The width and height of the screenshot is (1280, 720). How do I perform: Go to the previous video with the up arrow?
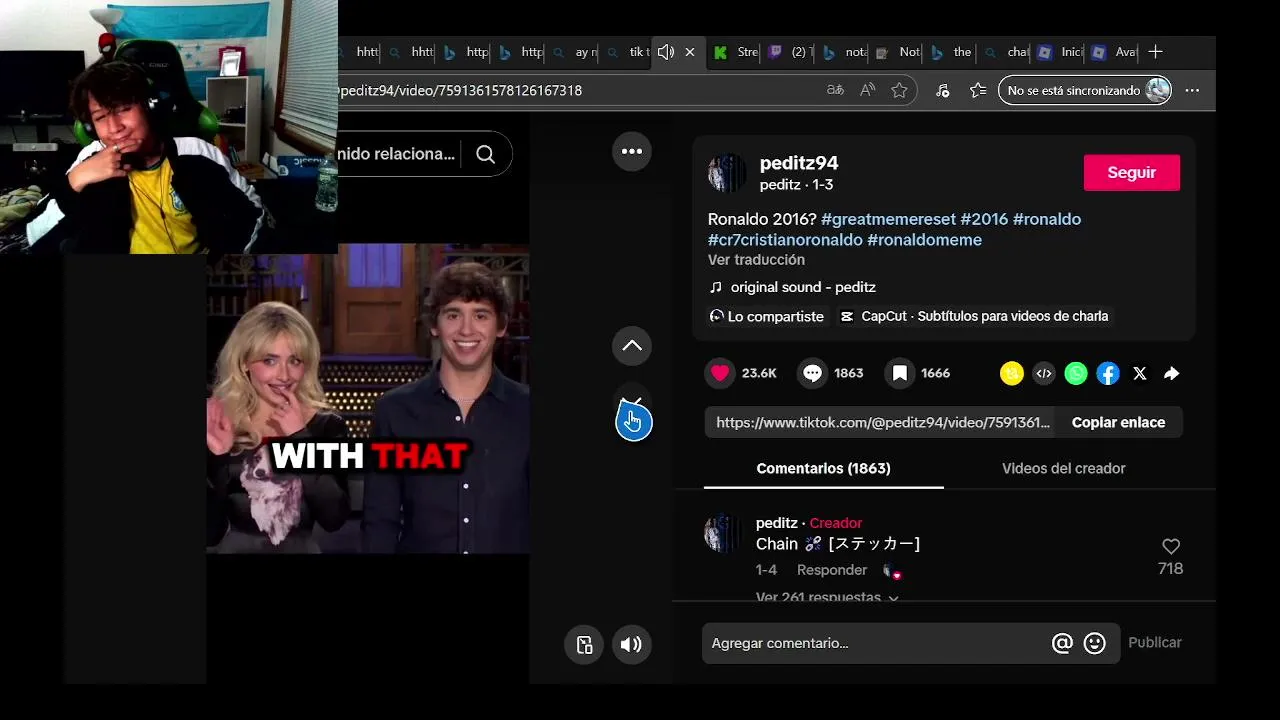pyautogui.click(x=632, y=346)
